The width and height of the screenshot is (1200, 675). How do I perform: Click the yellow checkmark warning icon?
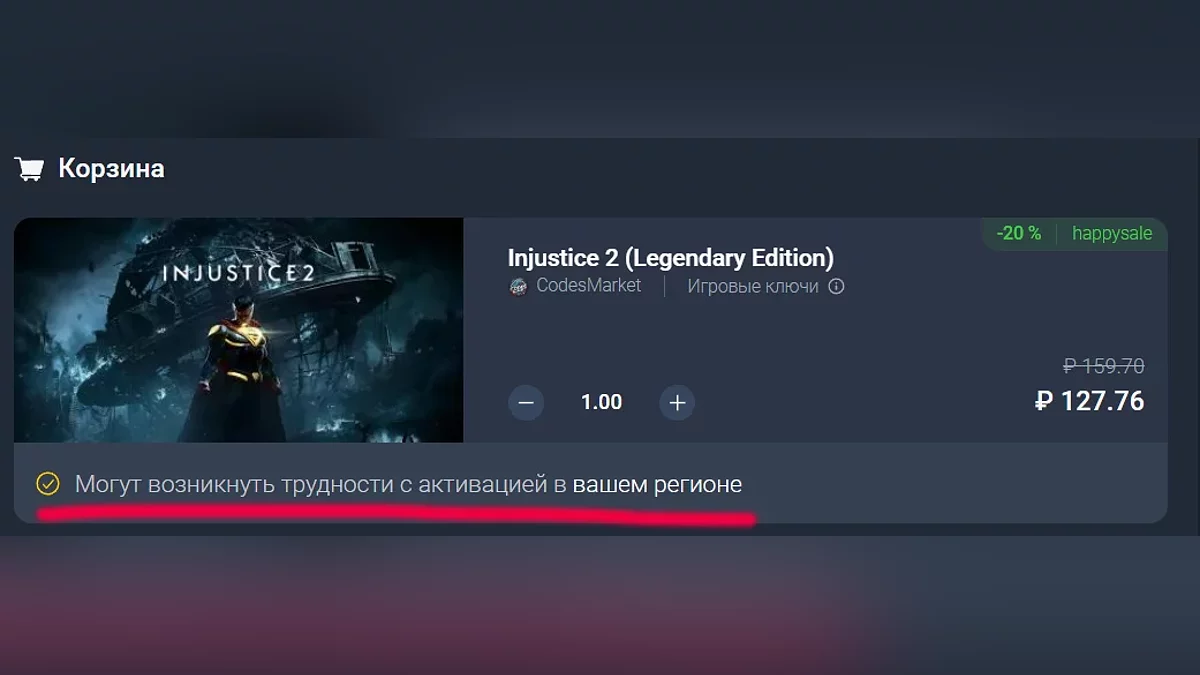[47, 484]
